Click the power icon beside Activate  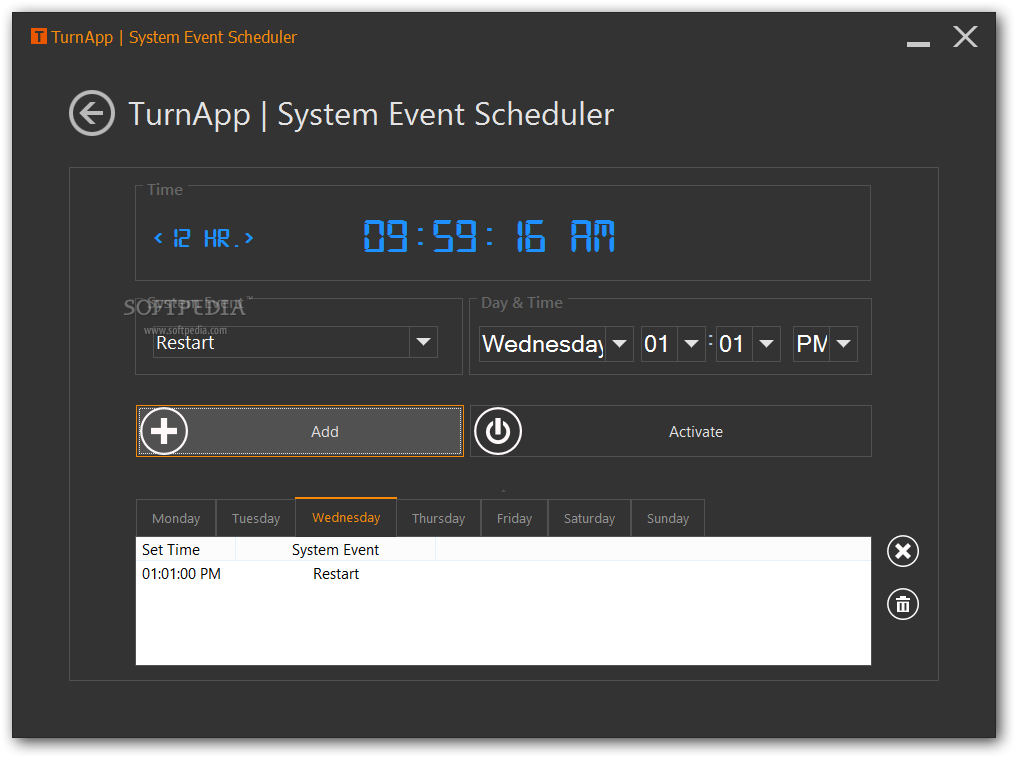point(498,431)
